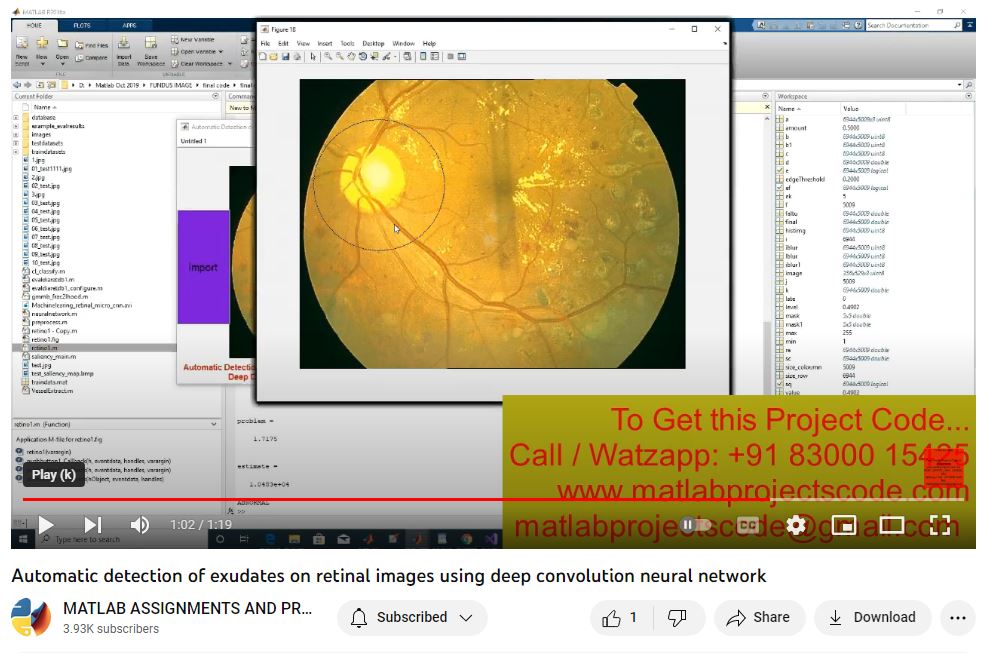The width and height of the screenshot is (988, 653).
Task: Open more actions three-dot menu
Action: point(958,618)
